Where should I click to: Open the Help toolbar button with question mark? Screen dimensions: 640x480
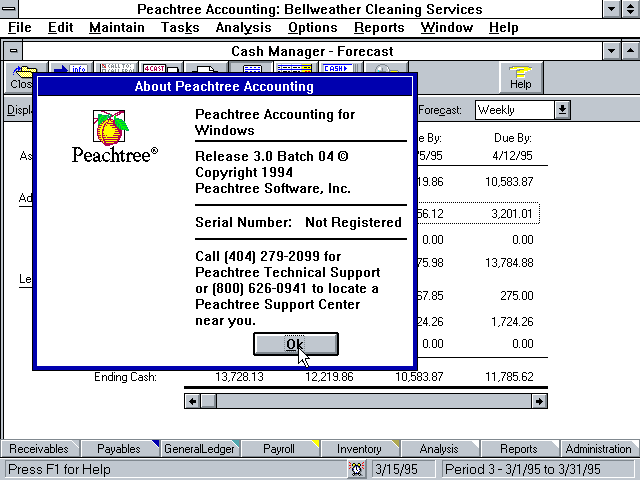point(520,78)
